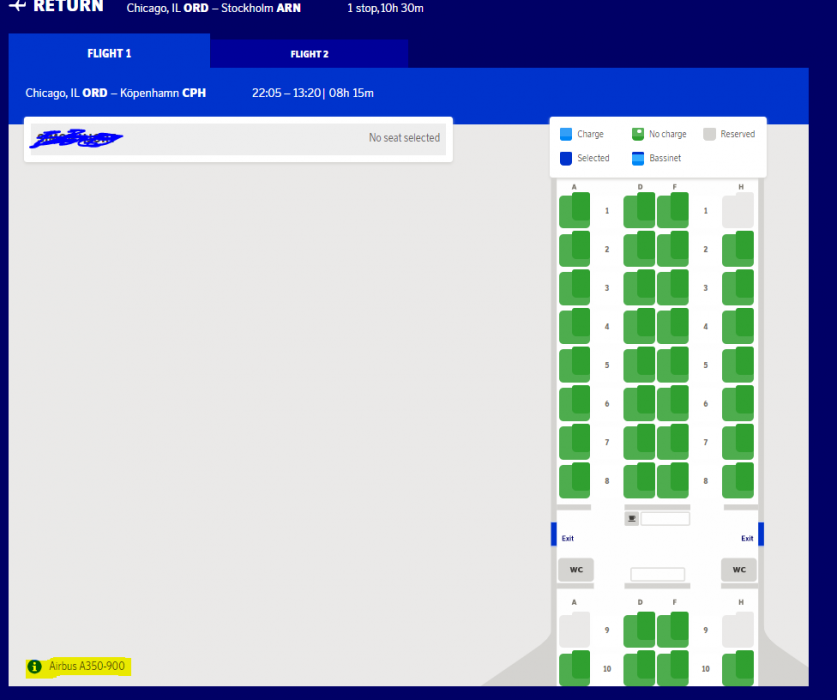Open the Flight 1 tab
This screenshot has height=700, width=837.
point(109,53)
